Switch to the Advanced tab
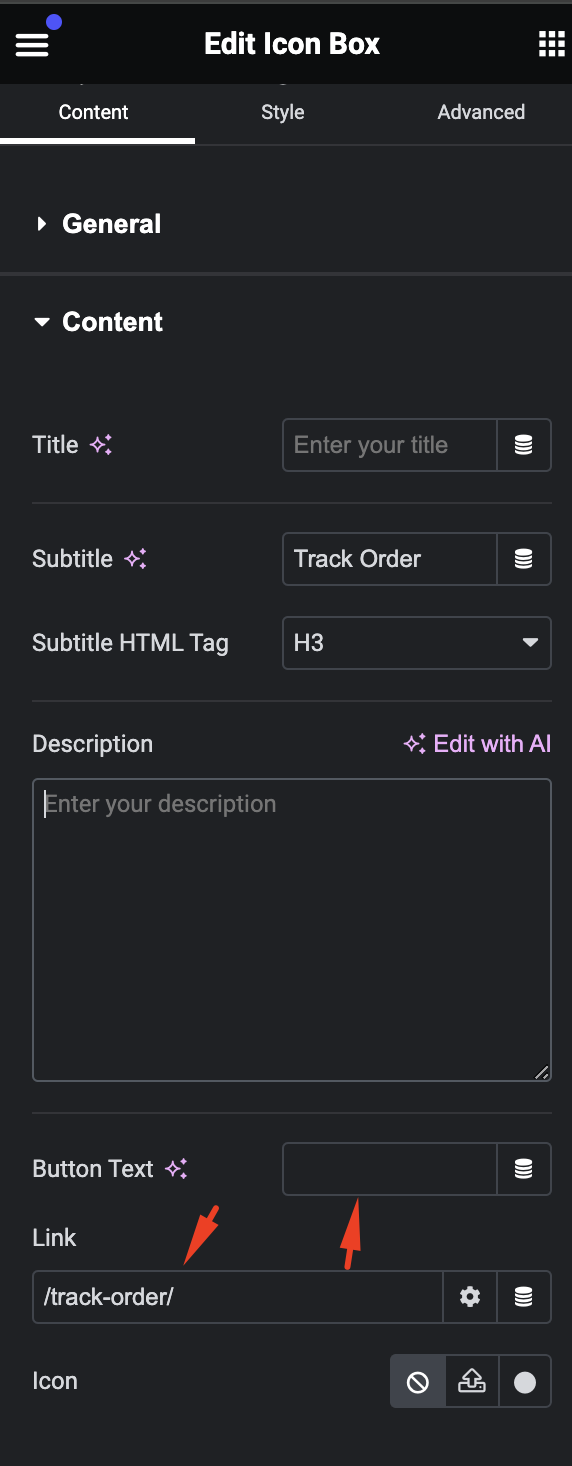Image resolution: width=572 pixels, height=1466 pixels. click(x=481, y=112)
